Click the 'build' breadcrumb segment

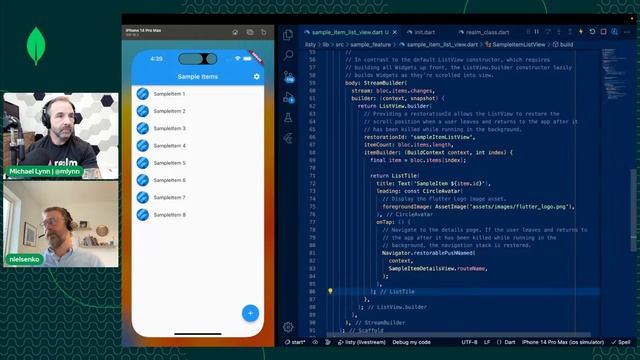click(x=563, y=44)
